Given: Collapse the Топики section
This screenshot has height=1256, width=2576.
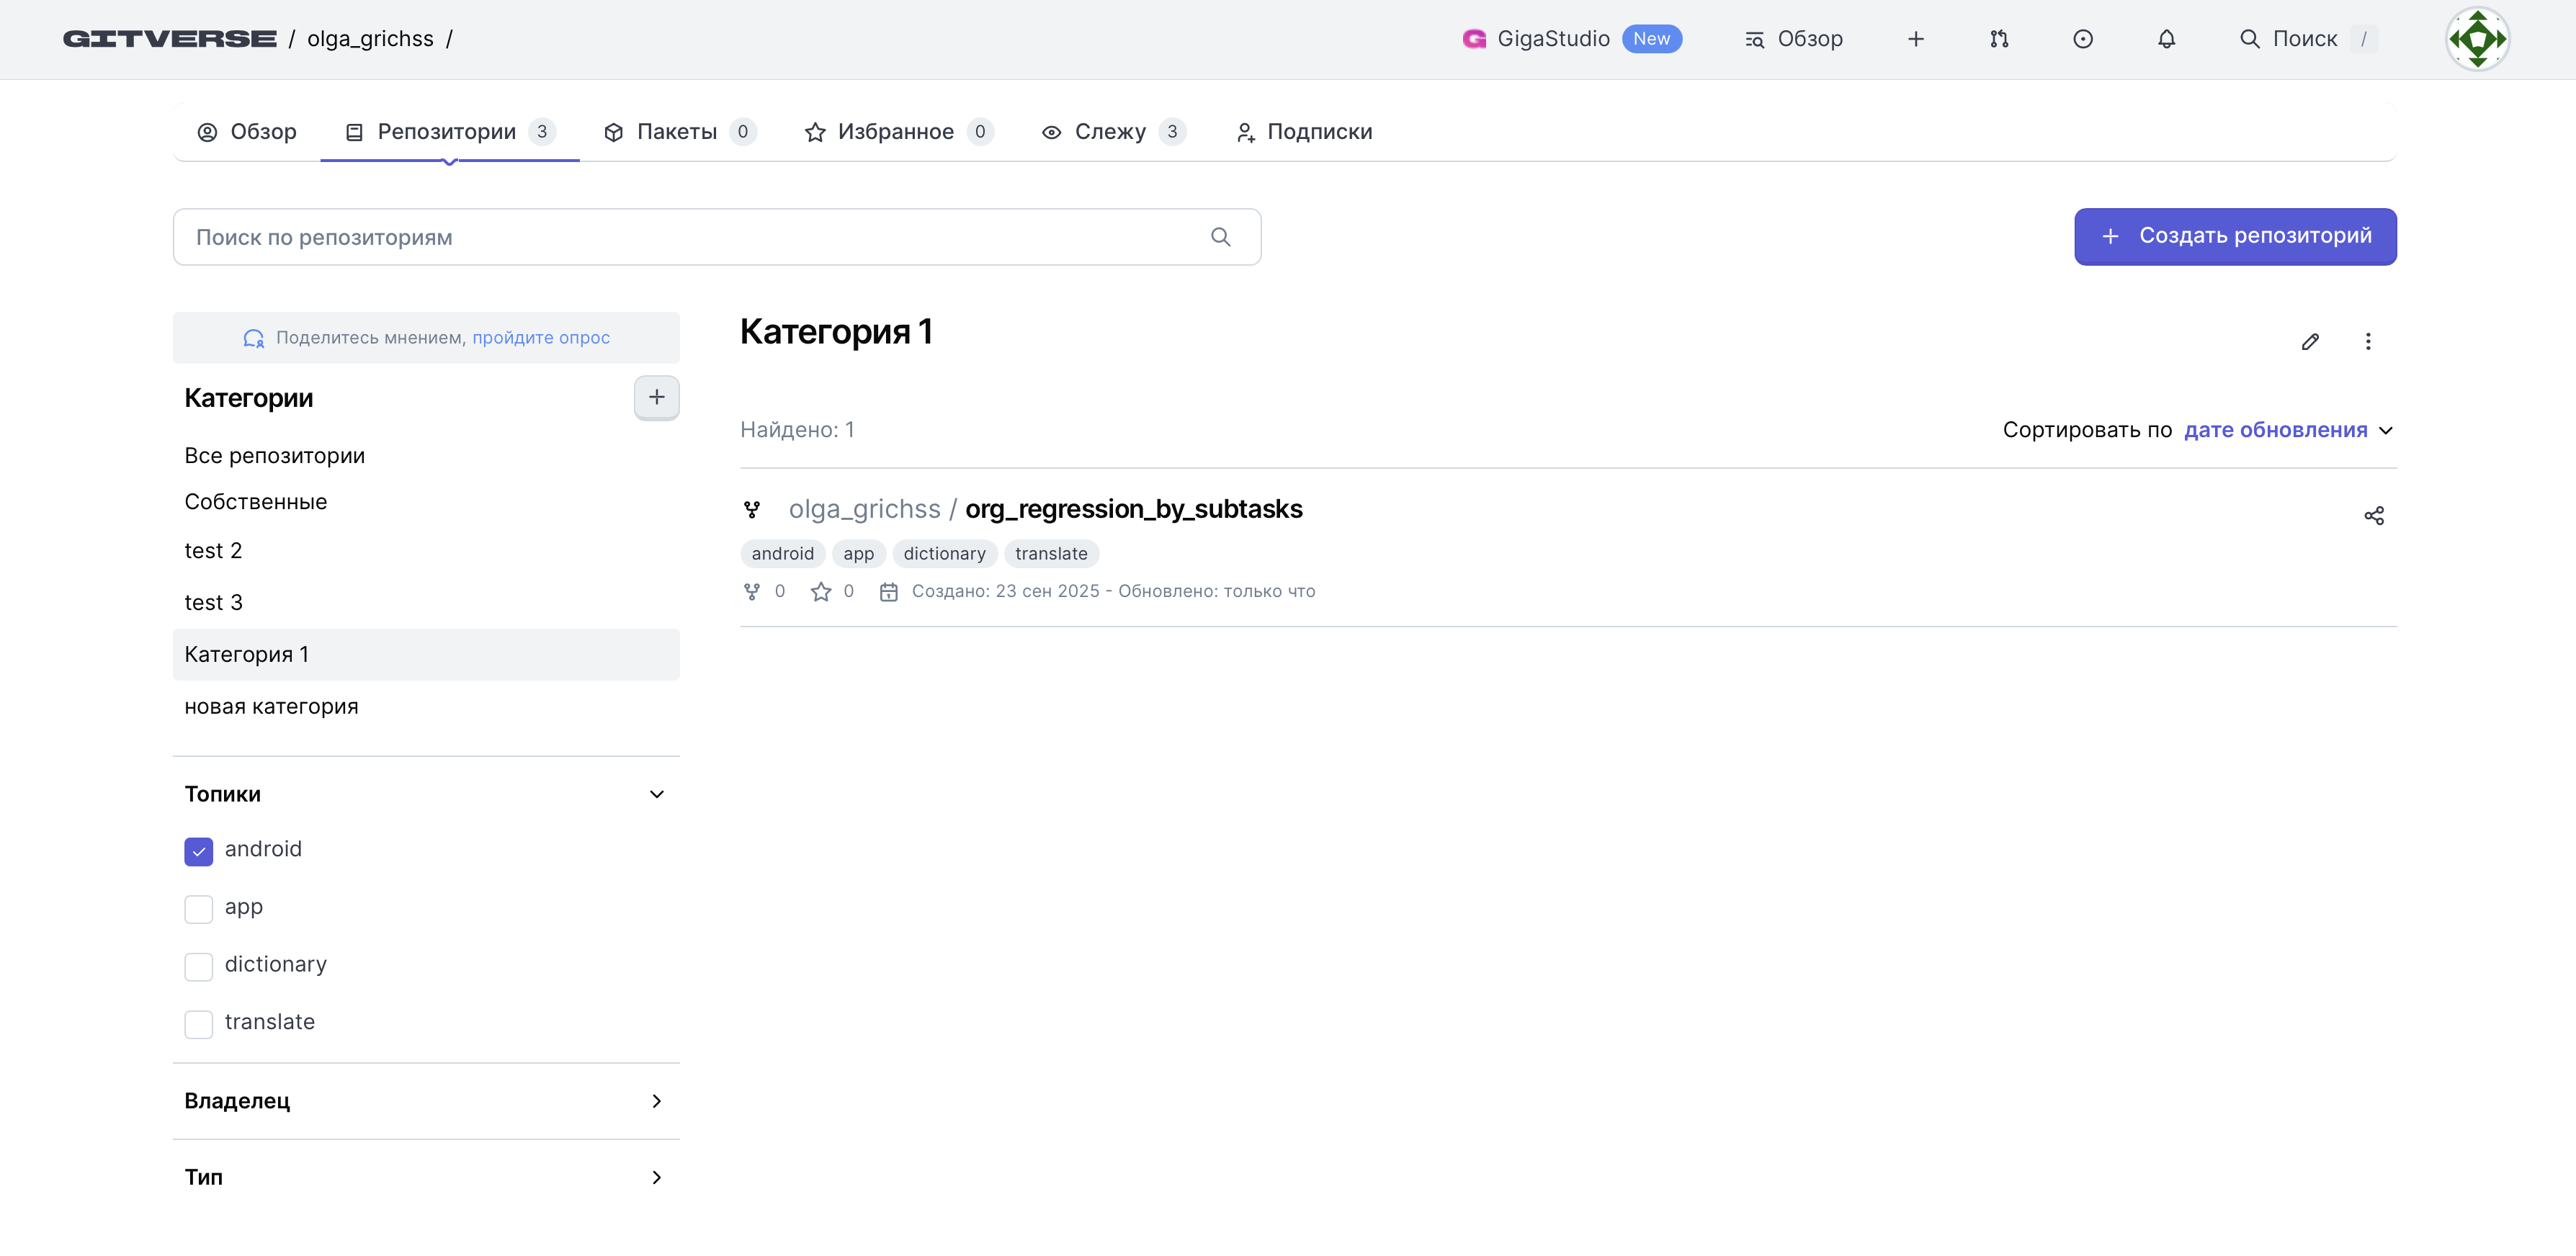Looking at the screenshot, I should (x=656, y=794).
